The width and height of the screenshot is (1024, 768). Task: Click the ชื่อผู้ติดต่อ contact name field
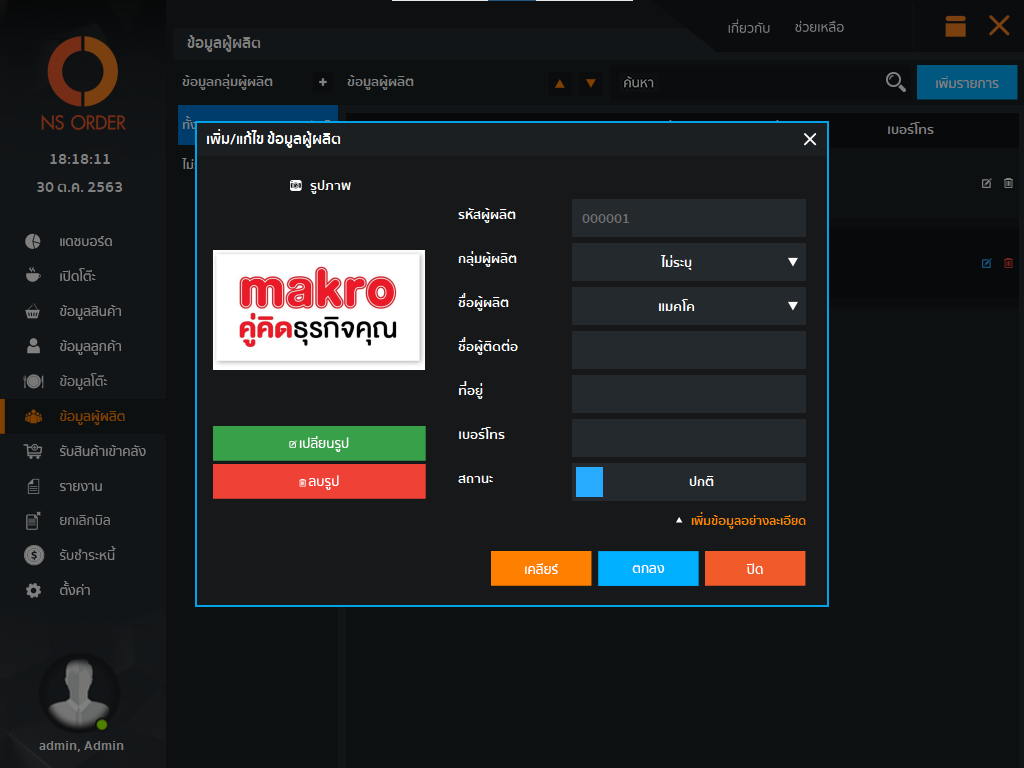pyautogui.click(x=688, y=350)
